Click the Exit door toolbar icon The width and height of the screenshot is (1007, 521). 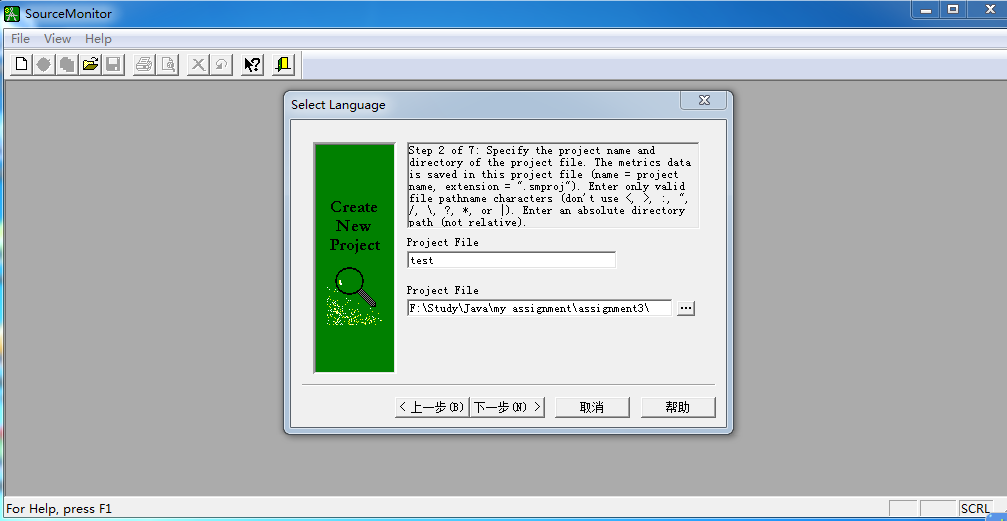tap(283, 64)
